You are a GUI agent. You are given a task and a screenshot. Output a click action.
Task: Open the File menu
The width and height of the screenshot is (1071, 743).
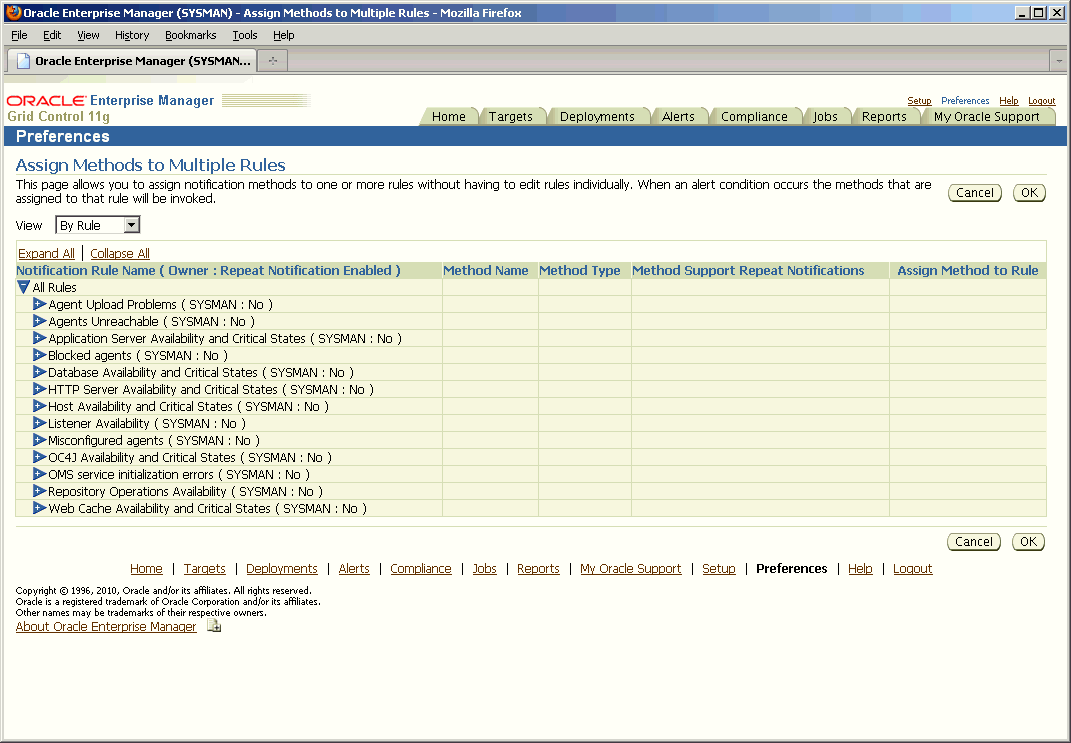coord(19,35)
